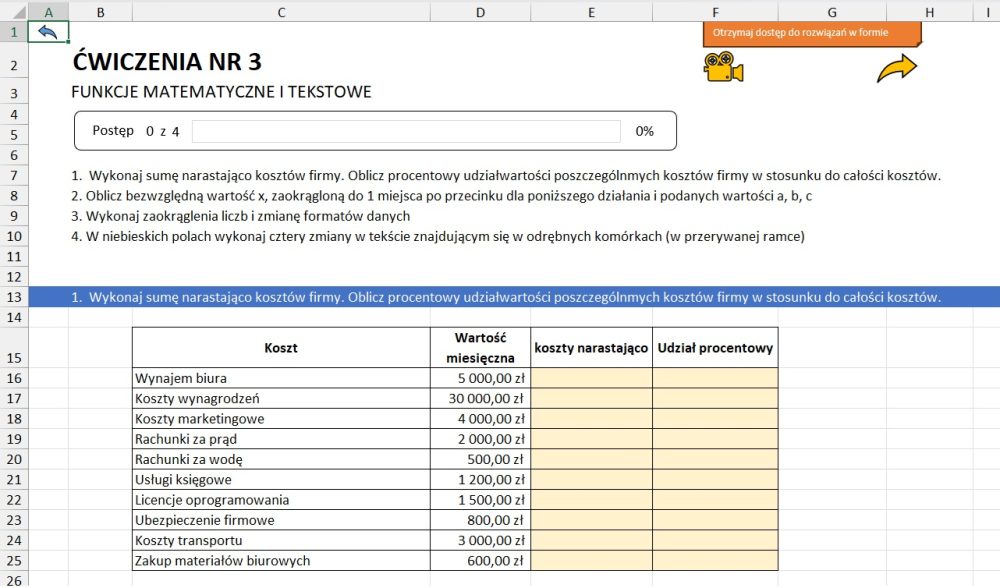Click the '3 000,00 zł' value cell
1000x588 pixels.
(480, 540)
